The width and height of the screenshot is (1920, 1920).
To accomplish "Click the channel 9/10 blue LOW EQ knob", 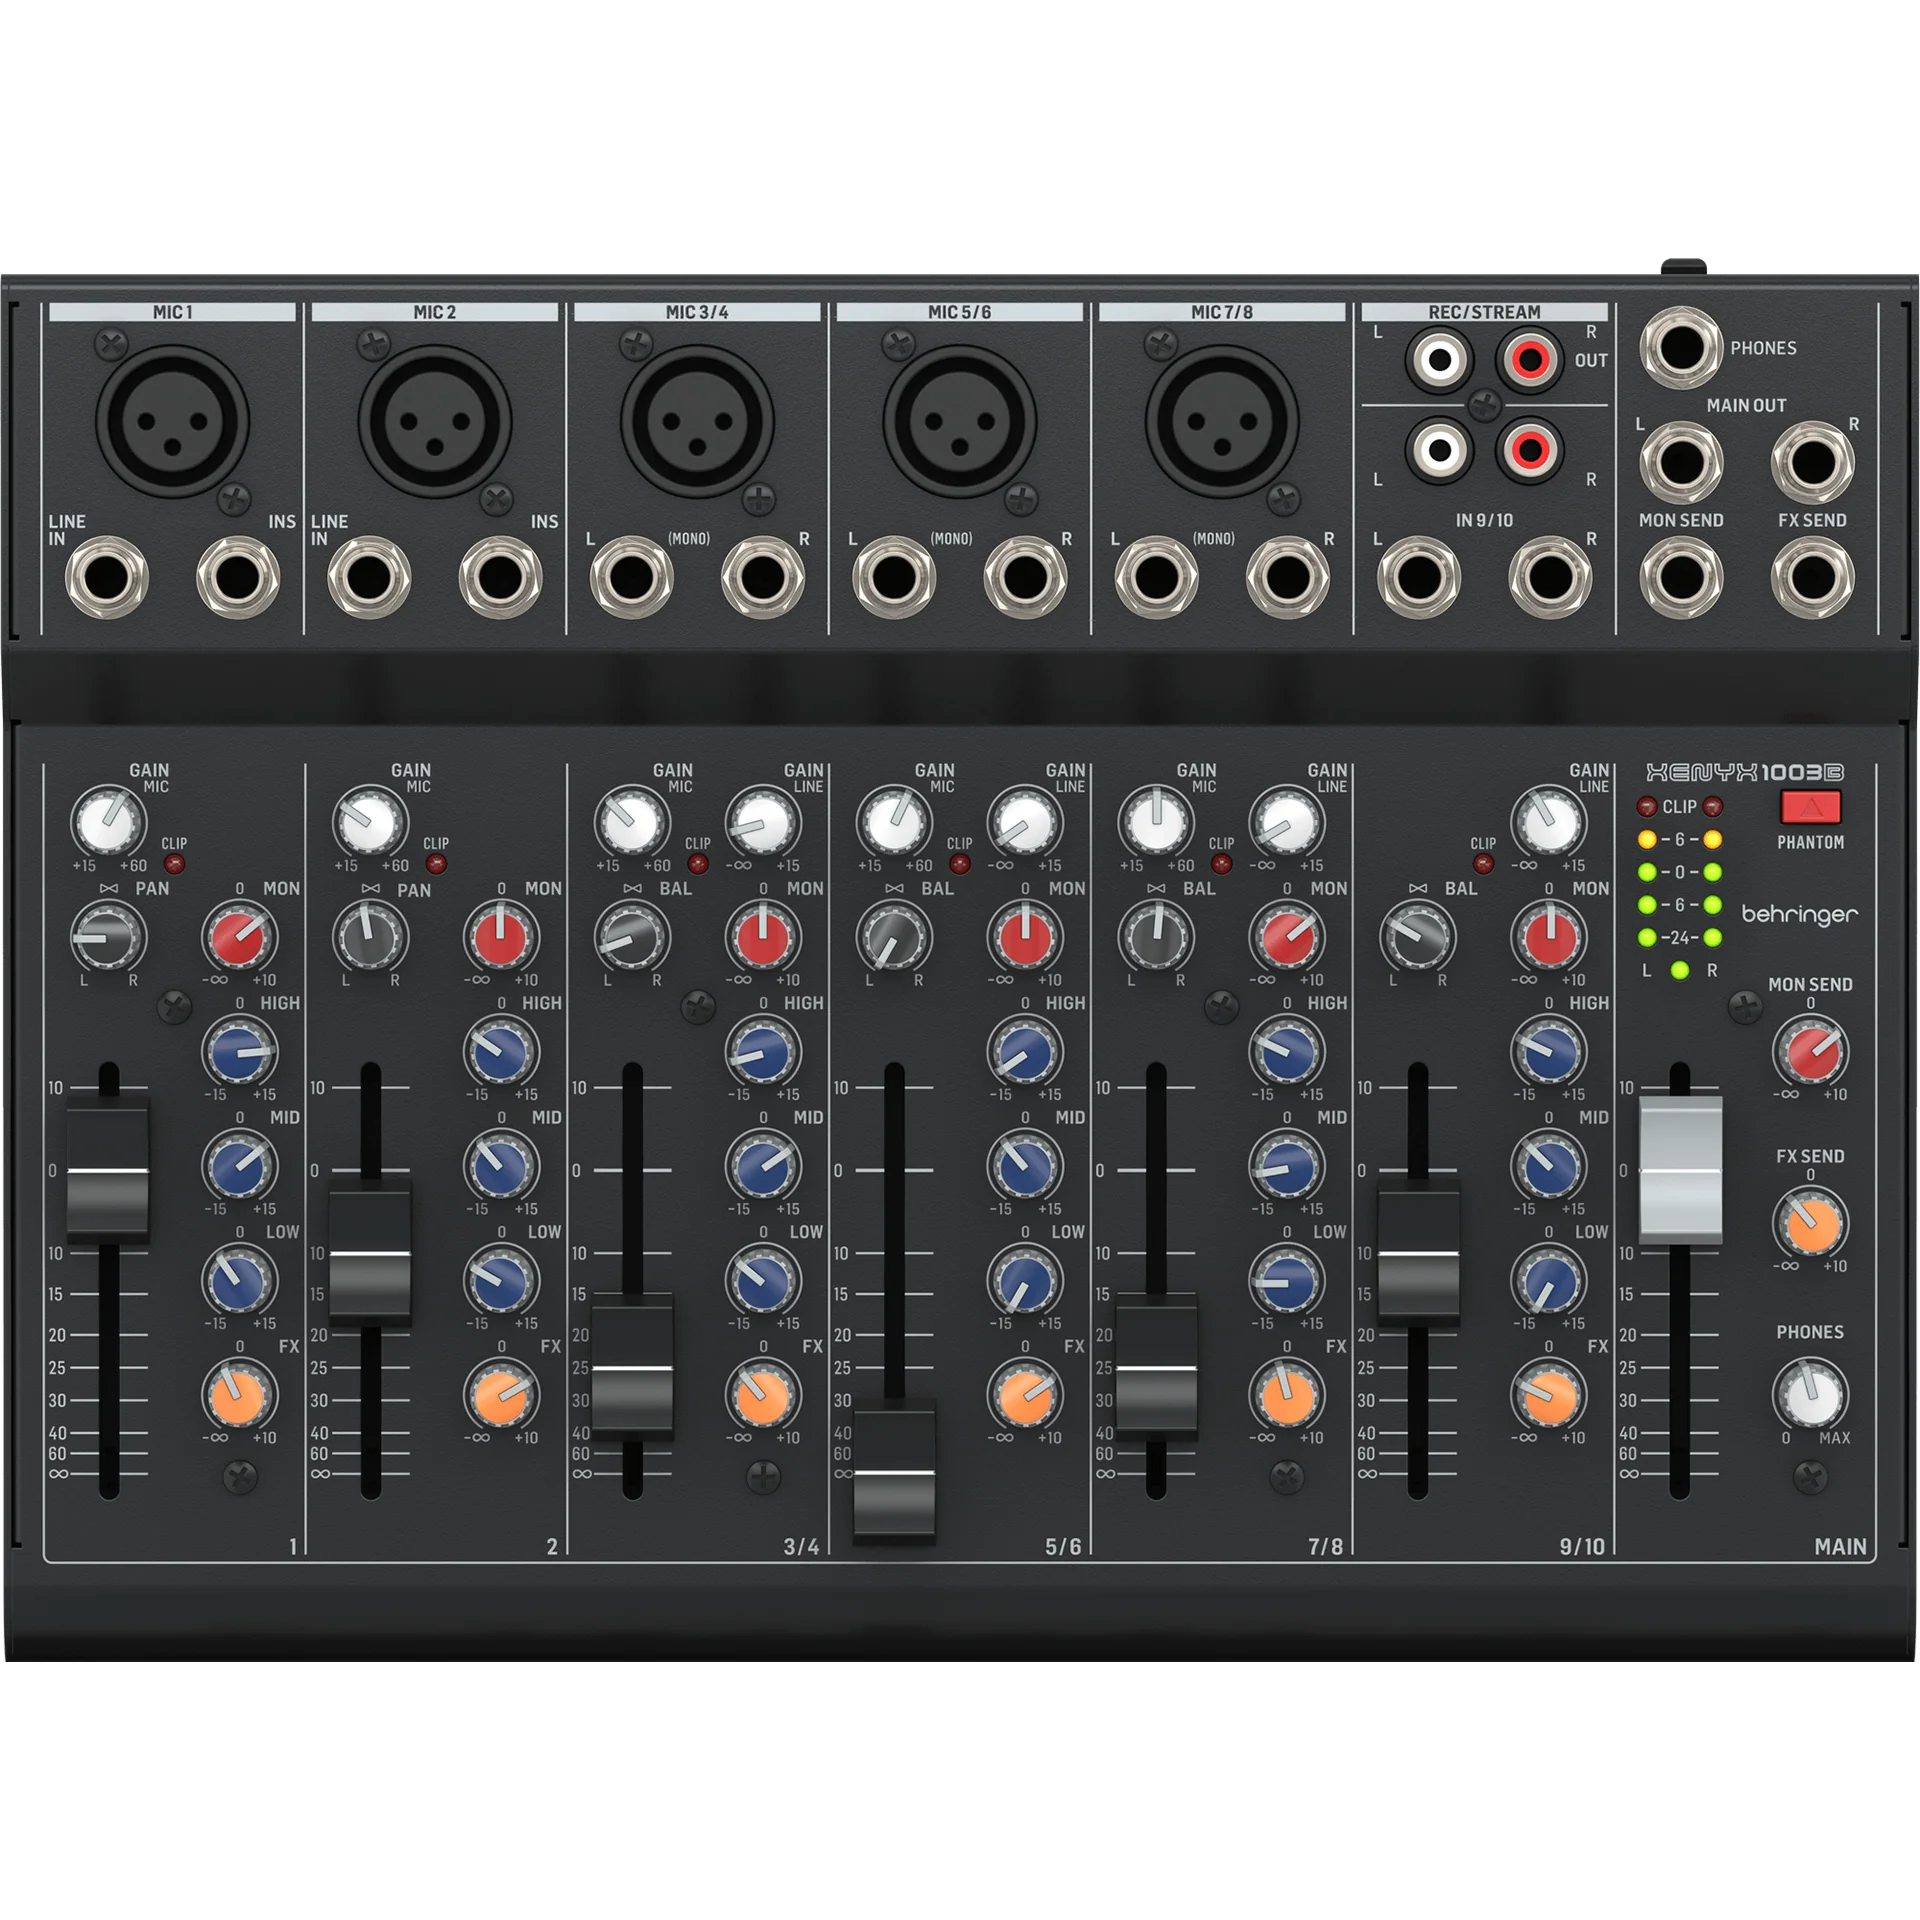I will tap(1549, 1280).
